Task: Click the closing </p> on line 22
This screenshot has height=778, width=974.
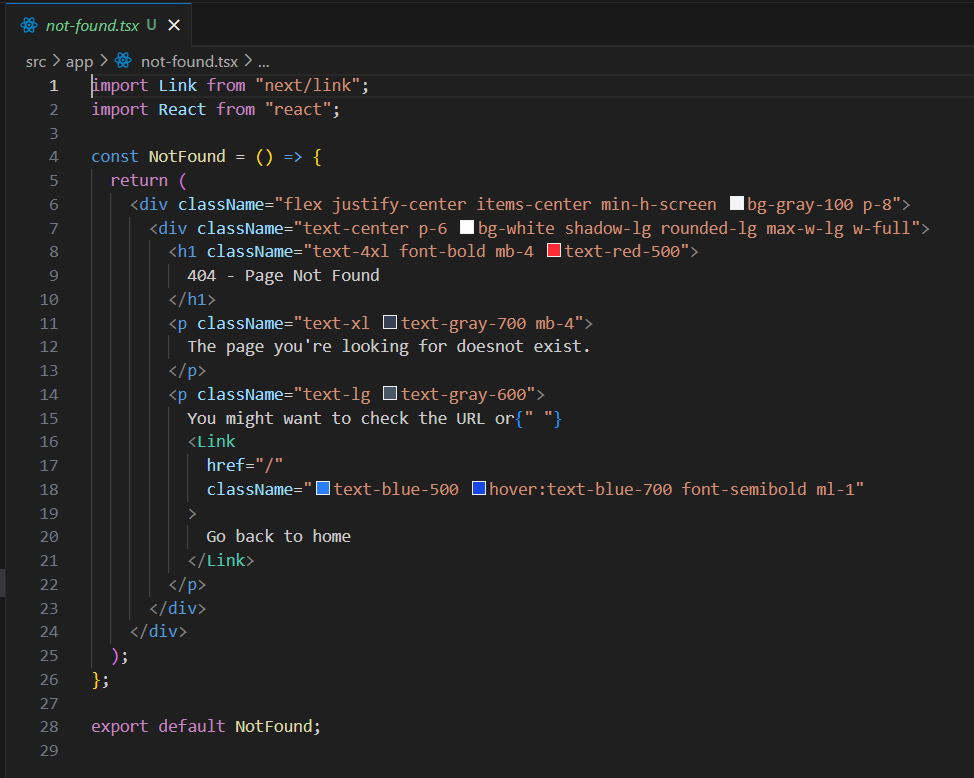Action: point(187,585)
